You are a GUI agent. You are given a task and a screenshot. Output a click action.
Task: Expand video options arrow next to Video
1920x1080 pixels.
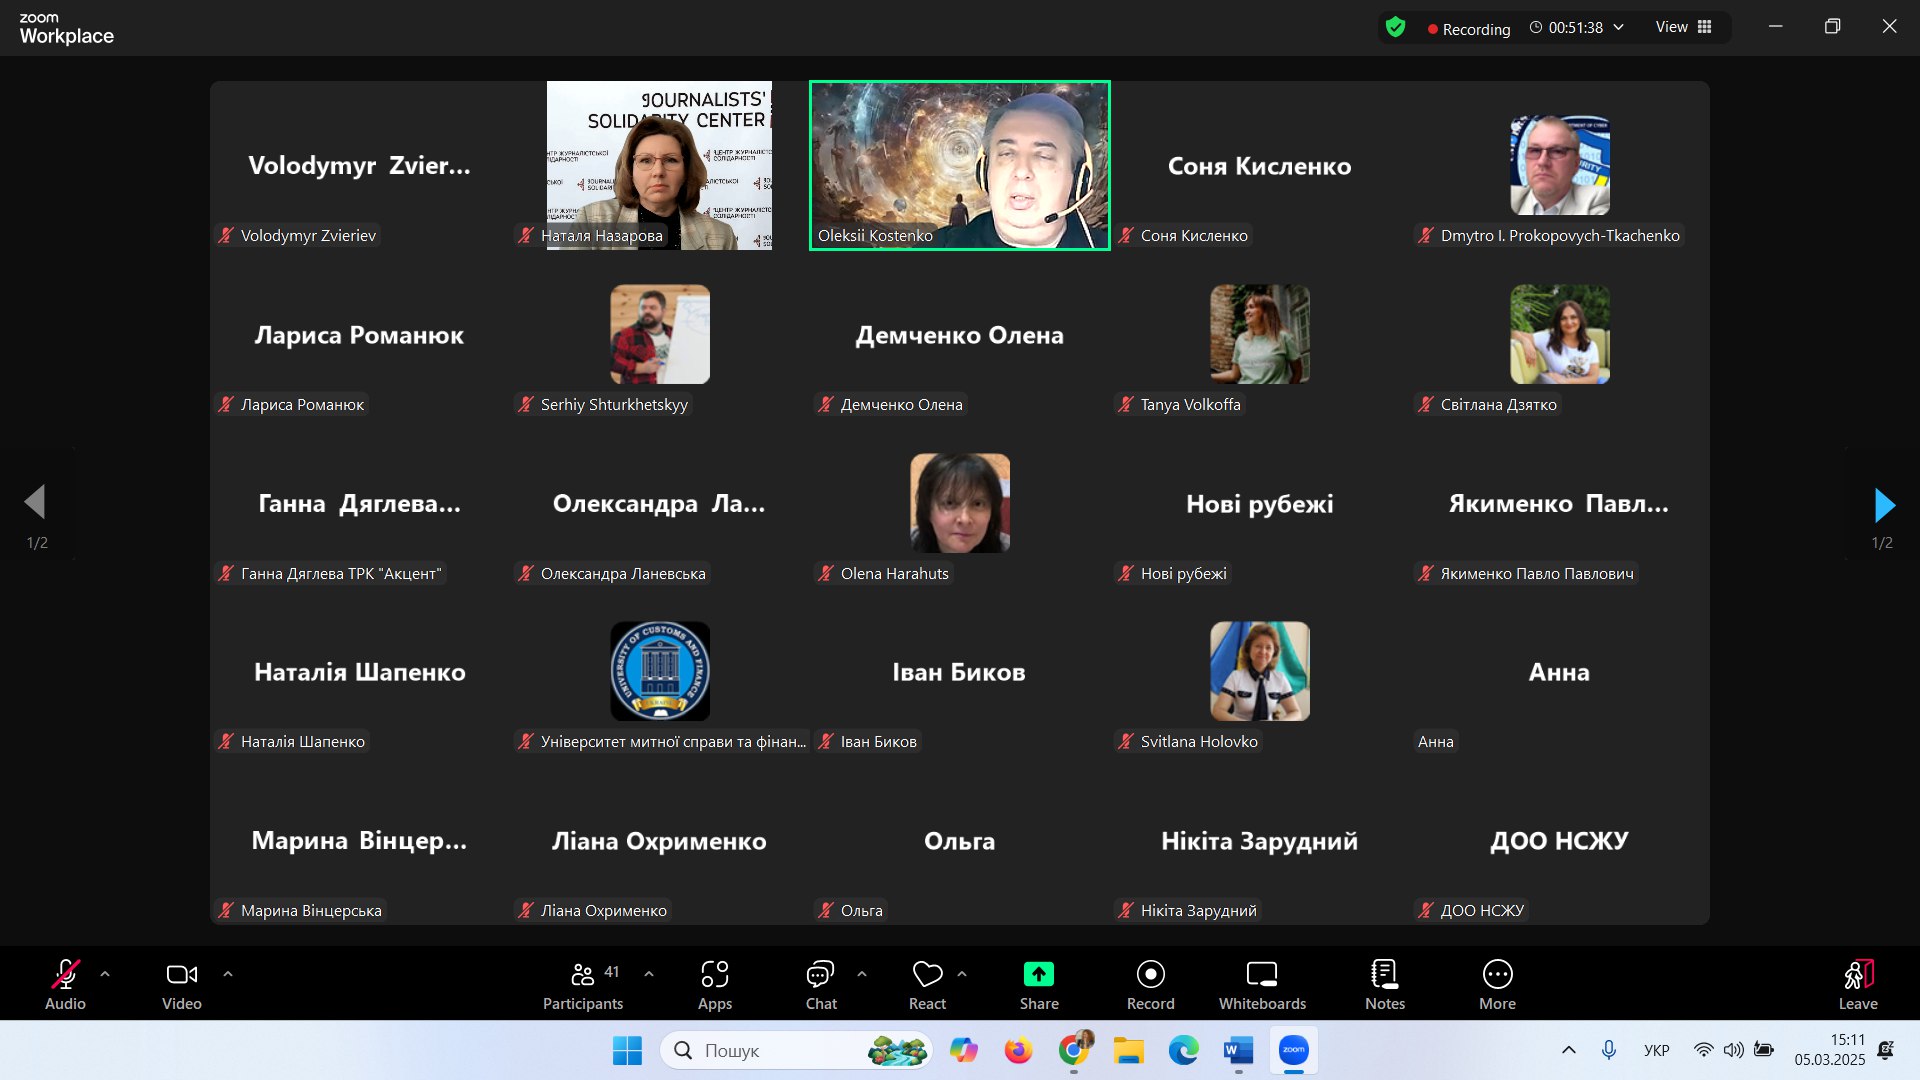[x=228, y=973]
